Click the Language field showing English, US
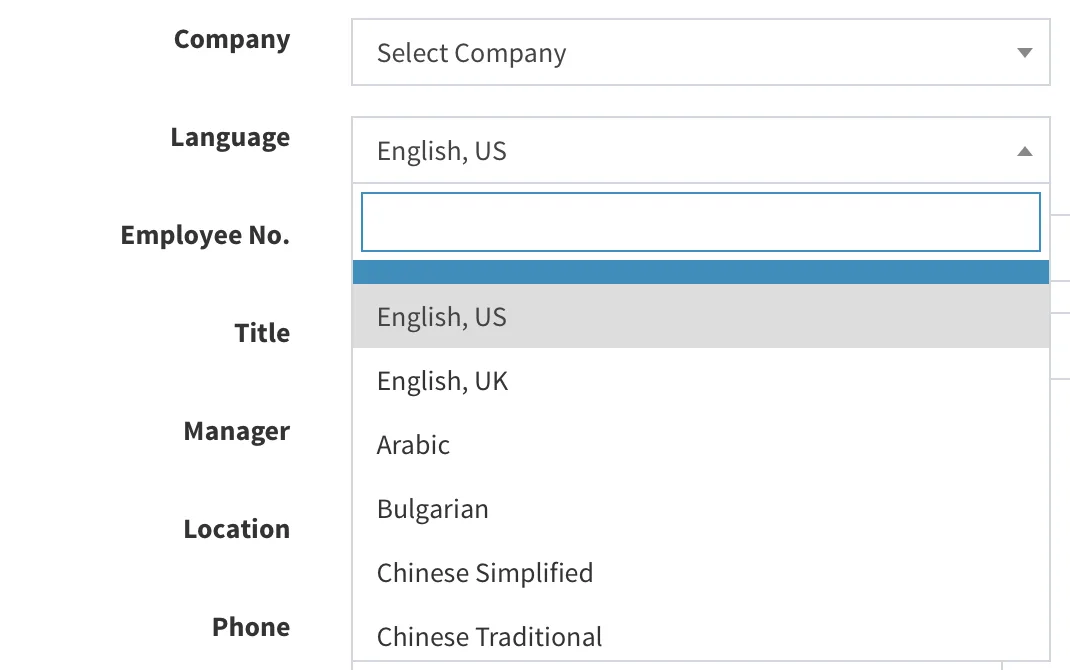This screenshot has width=1070, height=670. click(x=701, y=150)
